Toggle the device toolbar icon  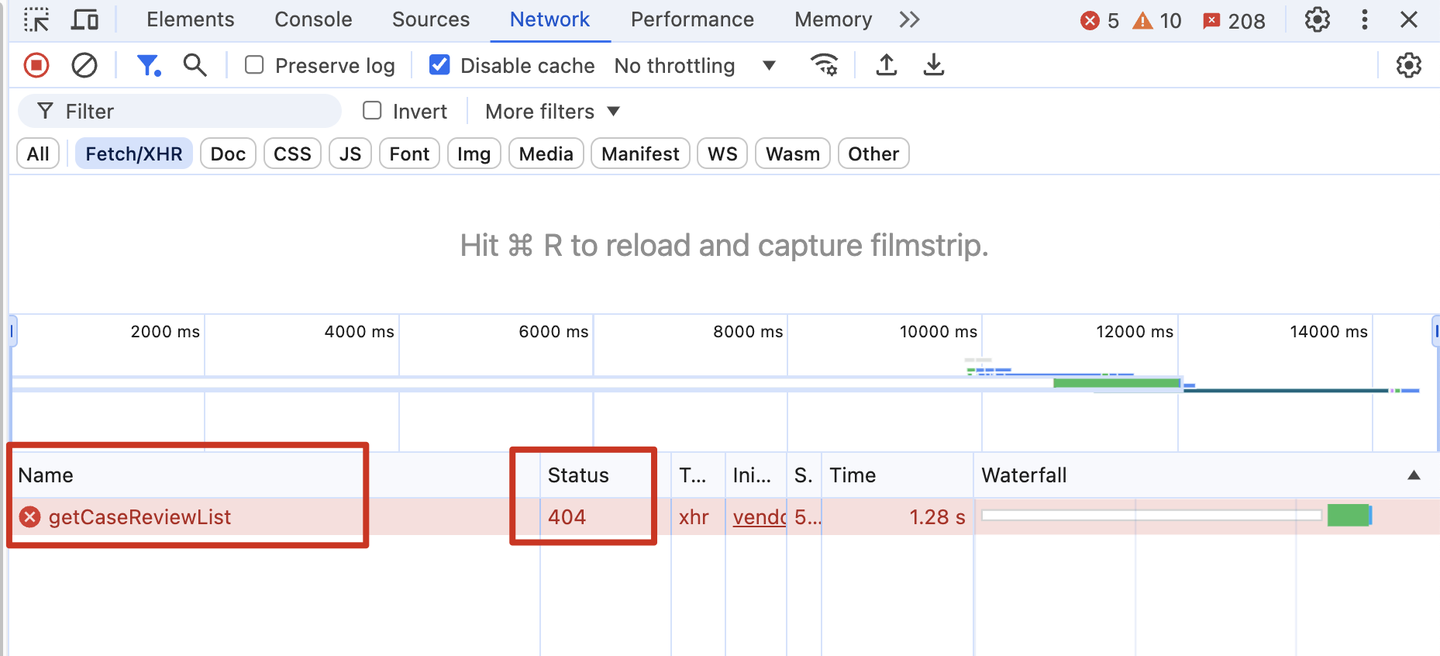click(x=86, y=20)
